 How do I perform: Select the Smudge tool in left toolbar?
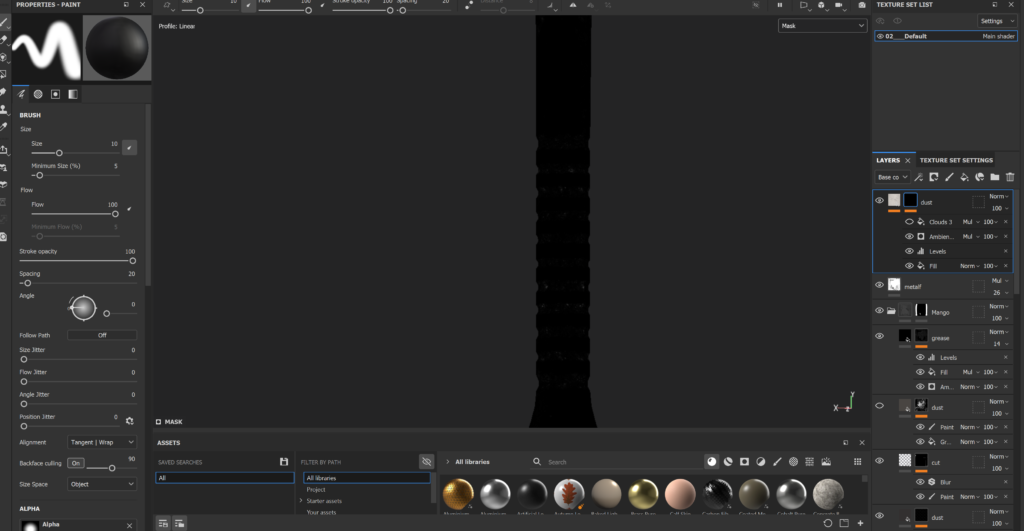(4, 92)
